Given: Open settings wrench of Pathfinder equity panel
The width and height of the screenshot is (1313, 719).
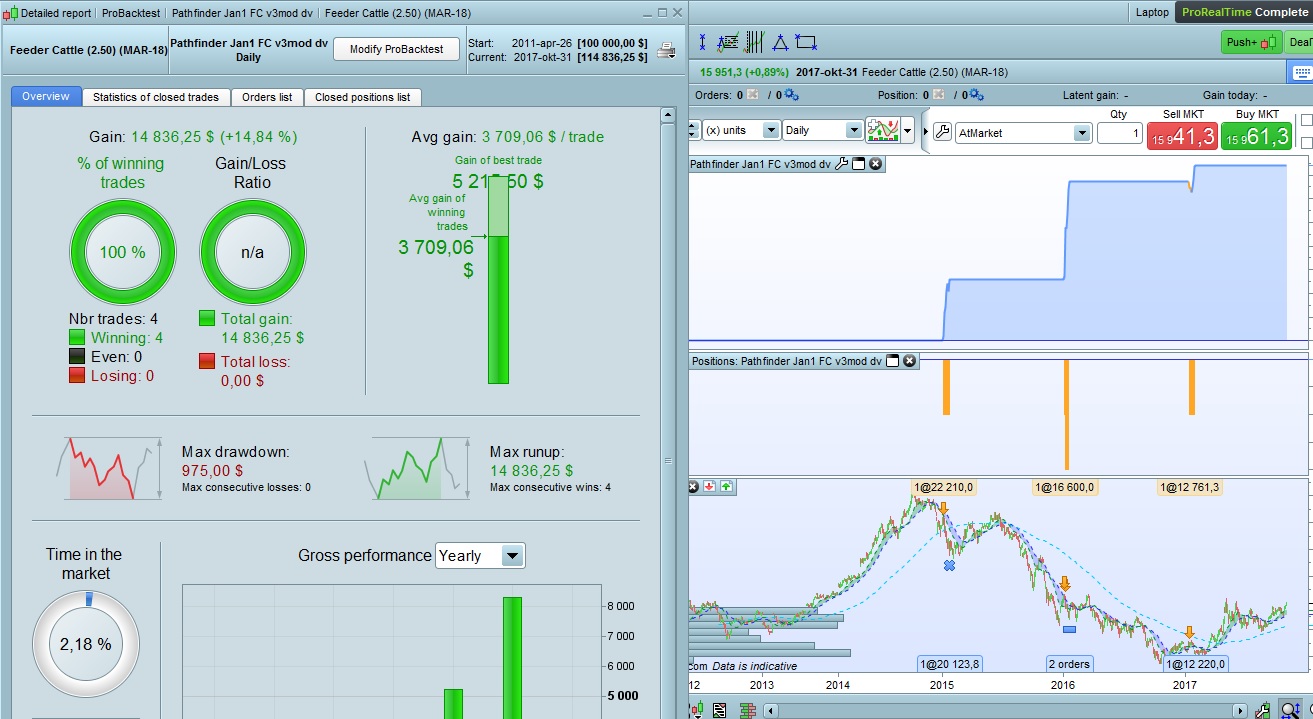Looking at the screenshot, I should click(x=841, y=163).
